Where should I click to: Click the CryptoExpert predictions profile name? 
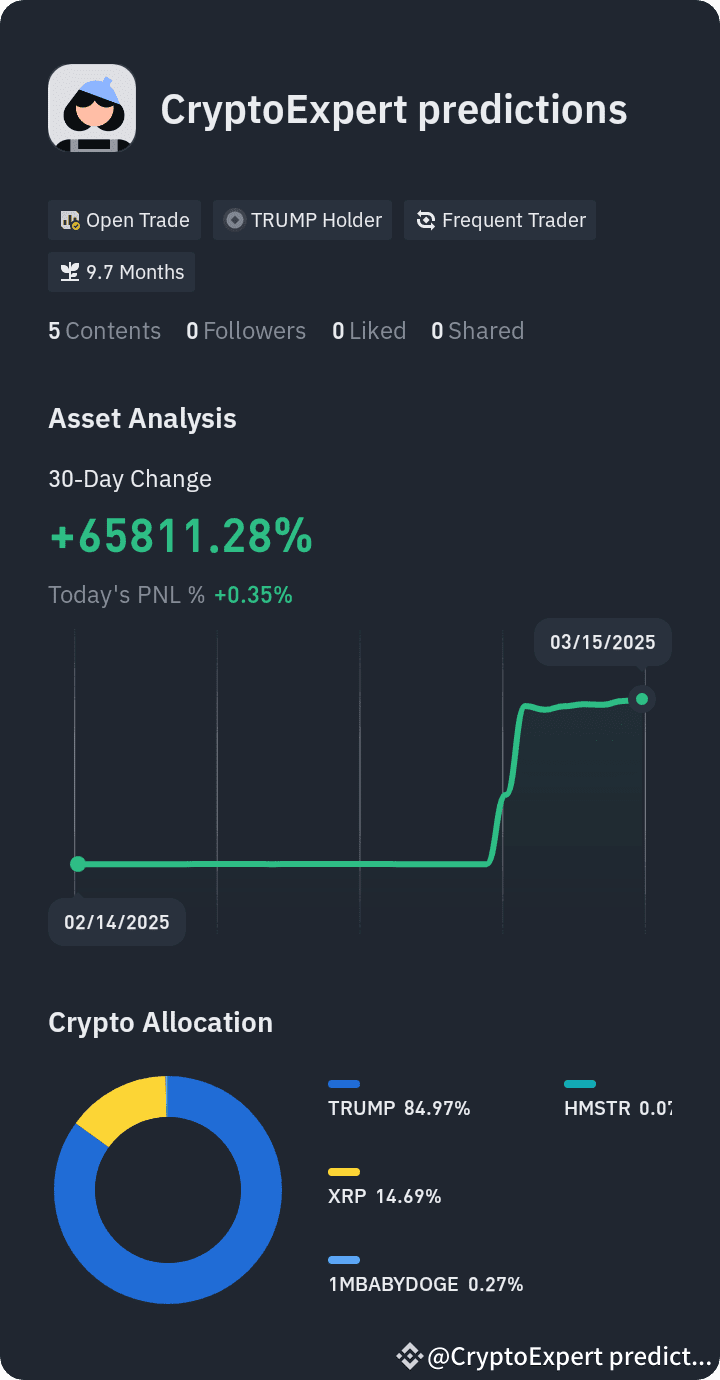394,109
